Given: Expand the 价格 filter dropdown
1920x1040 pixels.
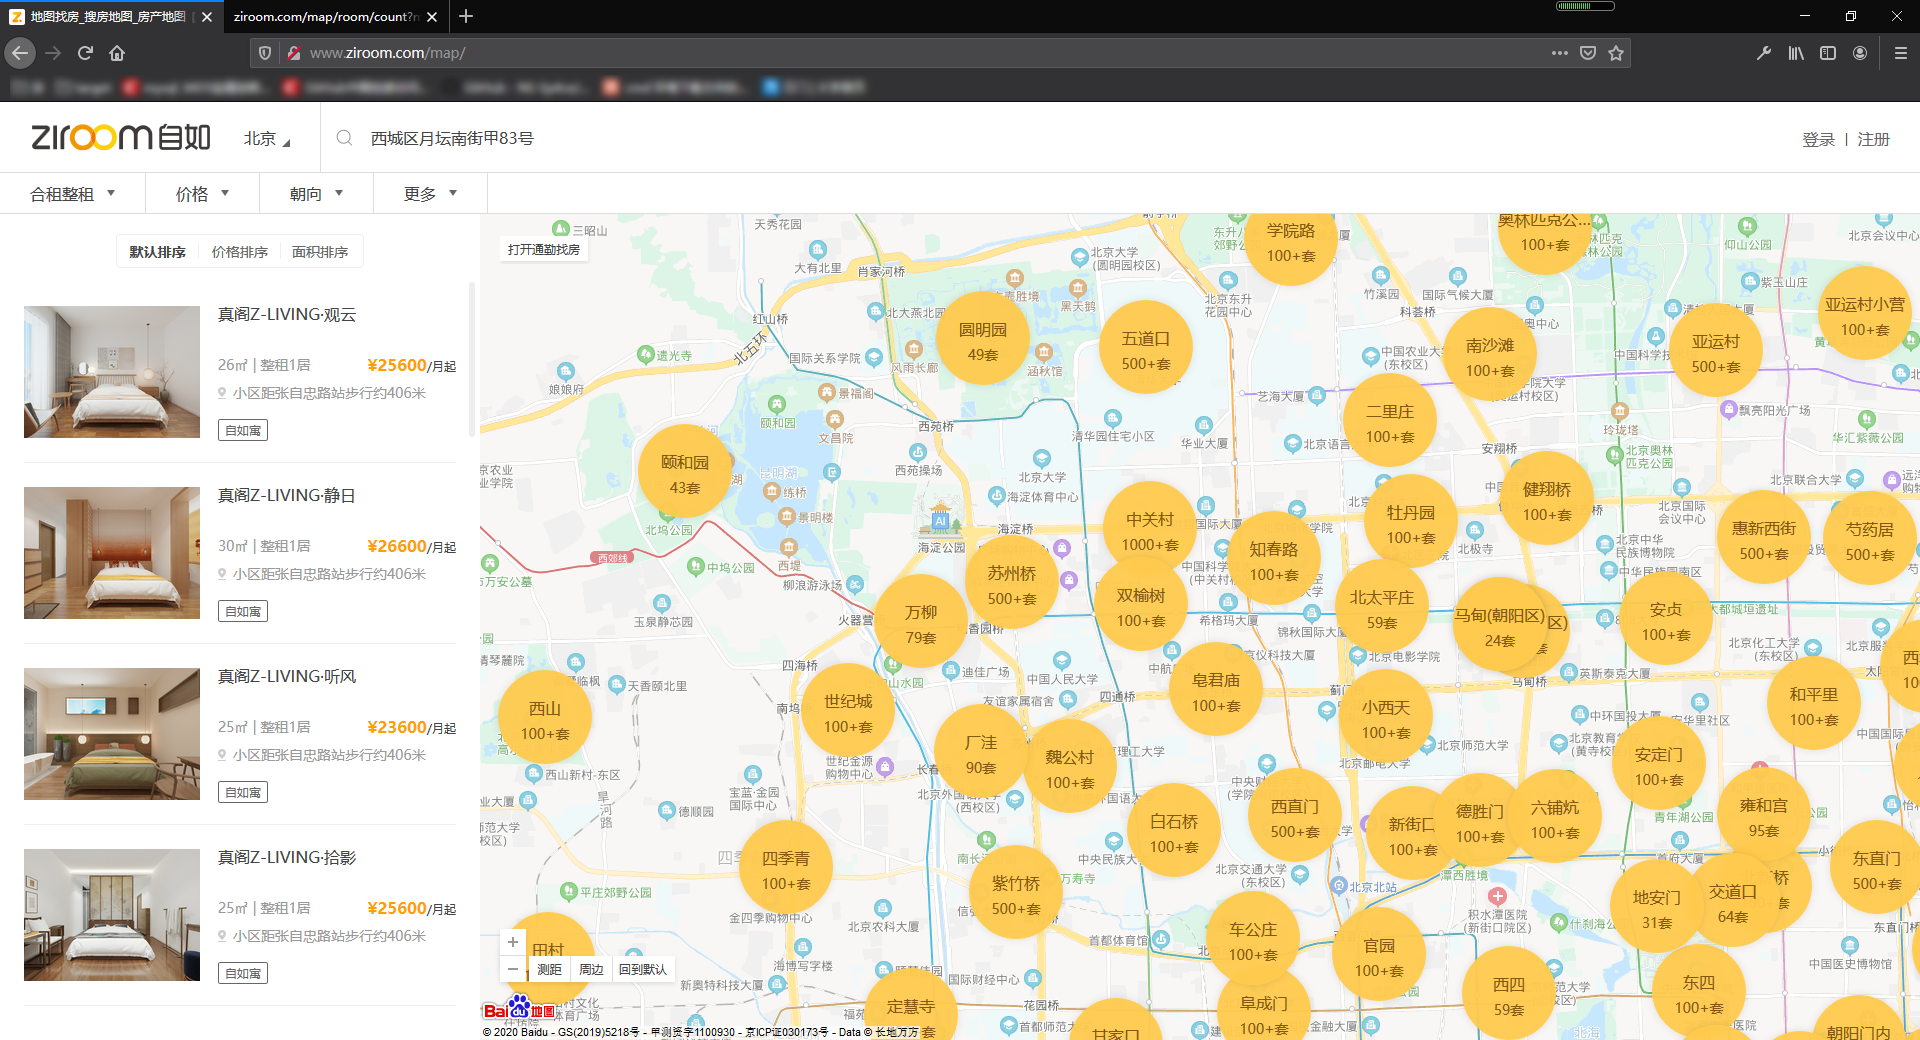Looking at the screenshot, I should (x=203, y=194).
